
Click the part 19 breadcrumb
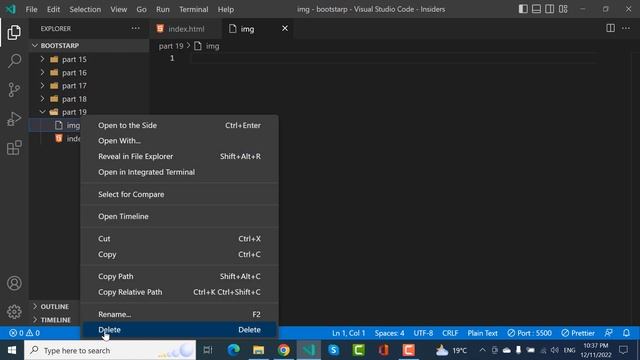(x=171, y=46)
